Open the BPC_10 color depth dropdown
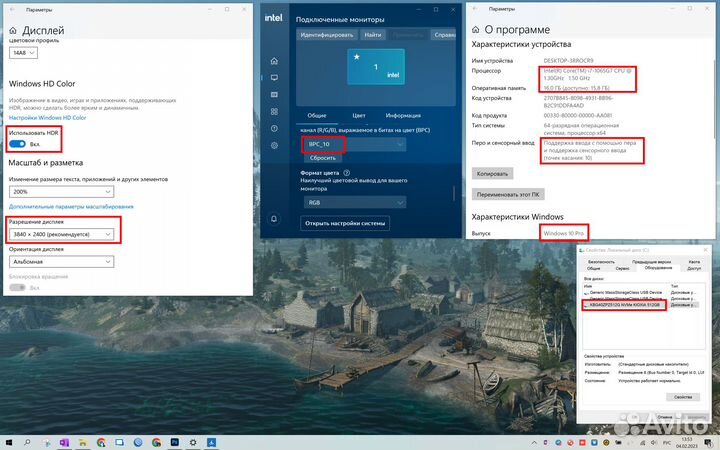The height and width of the screenshot is (450, 720). 355,144
